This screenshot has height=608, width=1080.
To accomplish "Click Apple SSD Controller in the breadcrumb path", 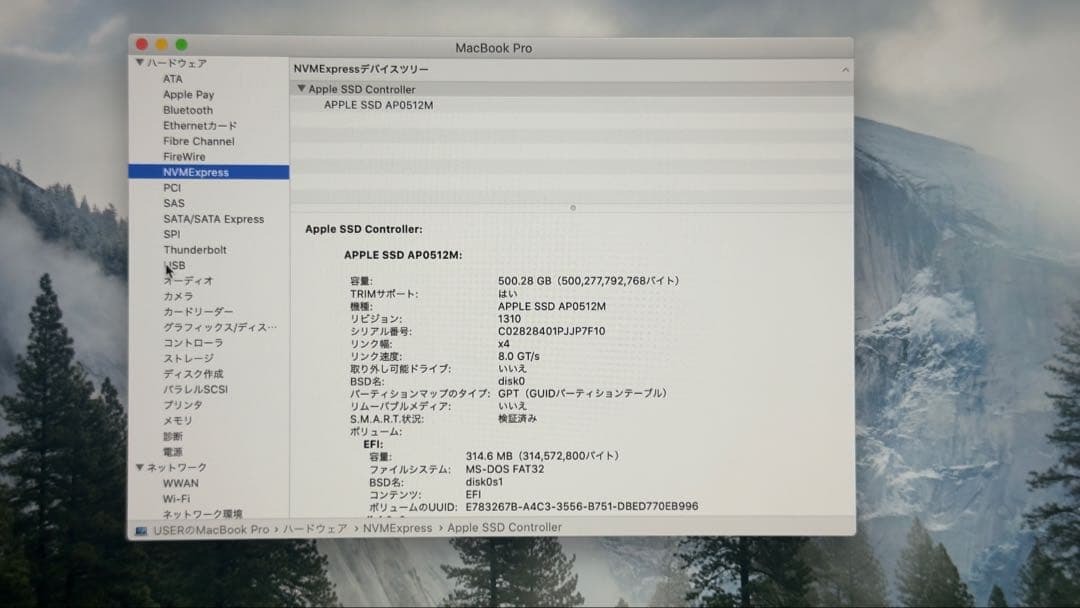I will [503, 527].
